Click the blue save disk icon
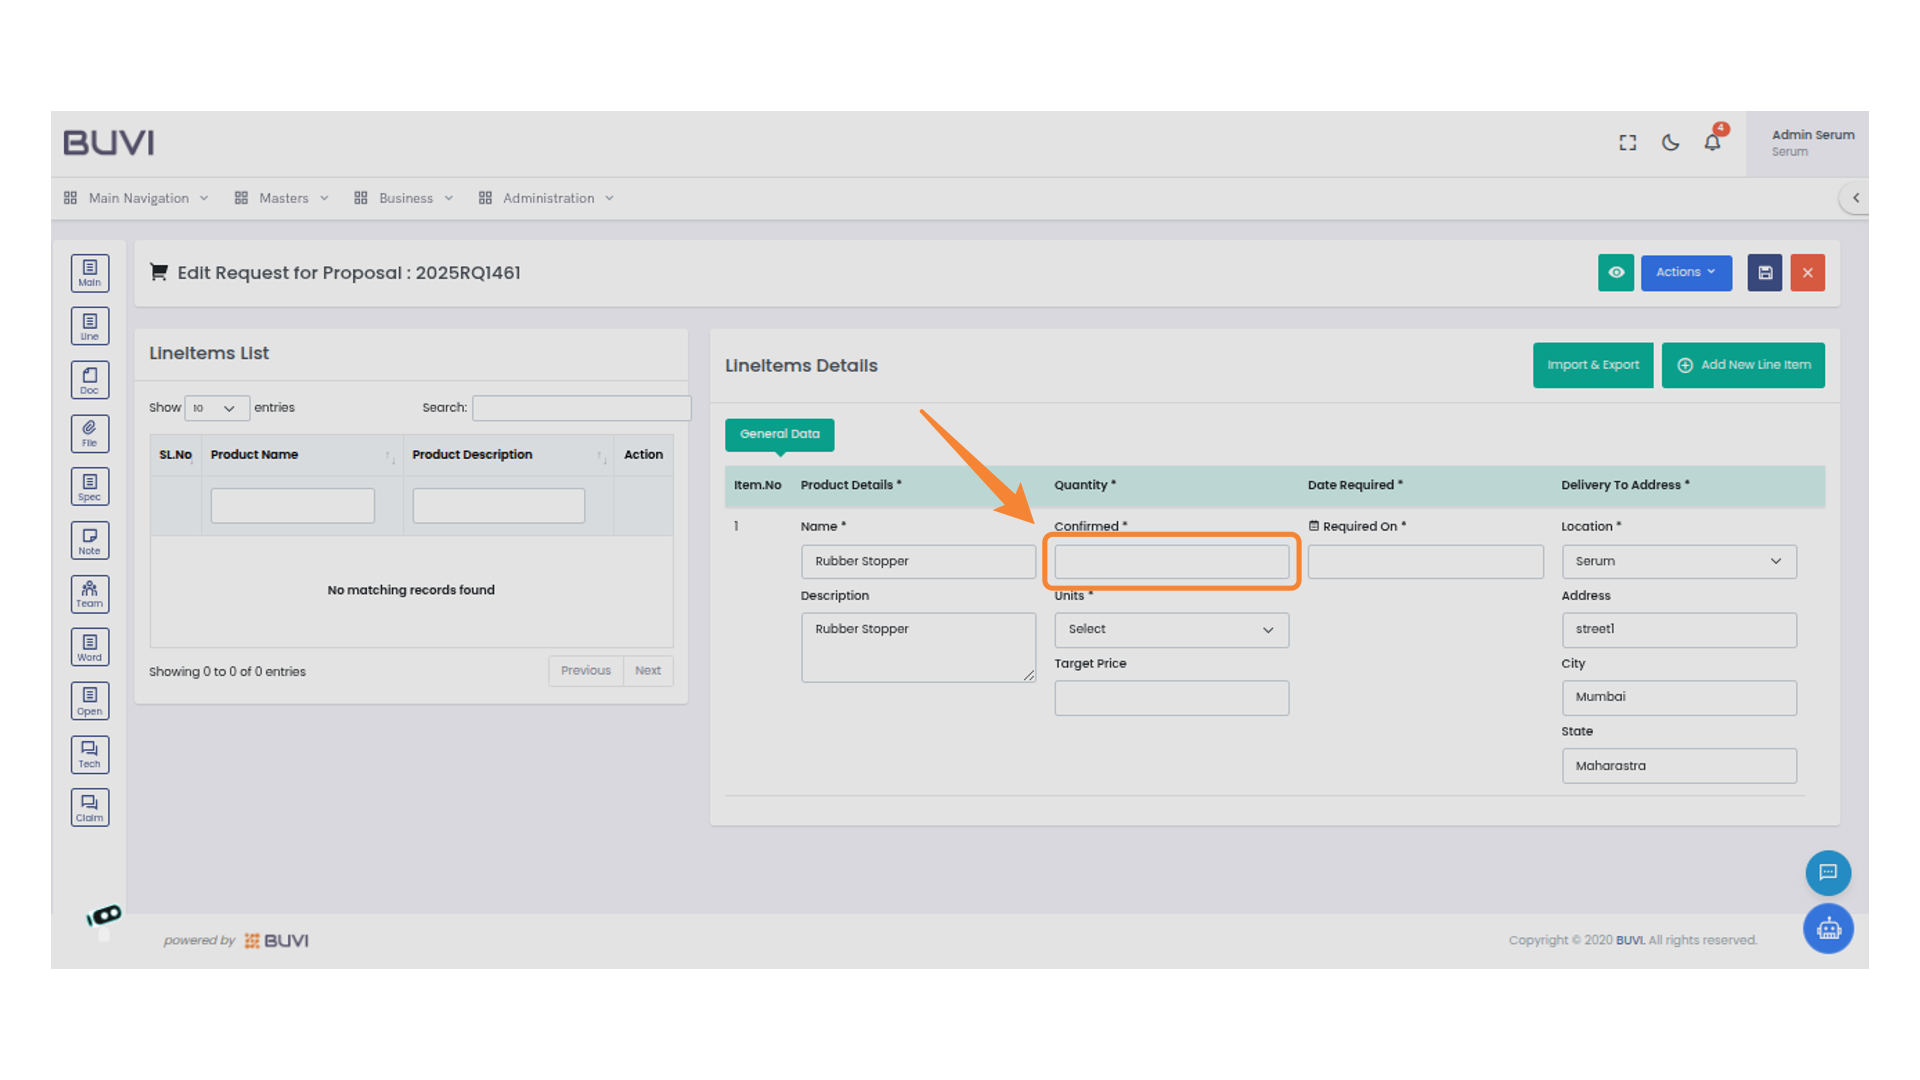This screenshot has width=1920, height=1080. 1765,273
